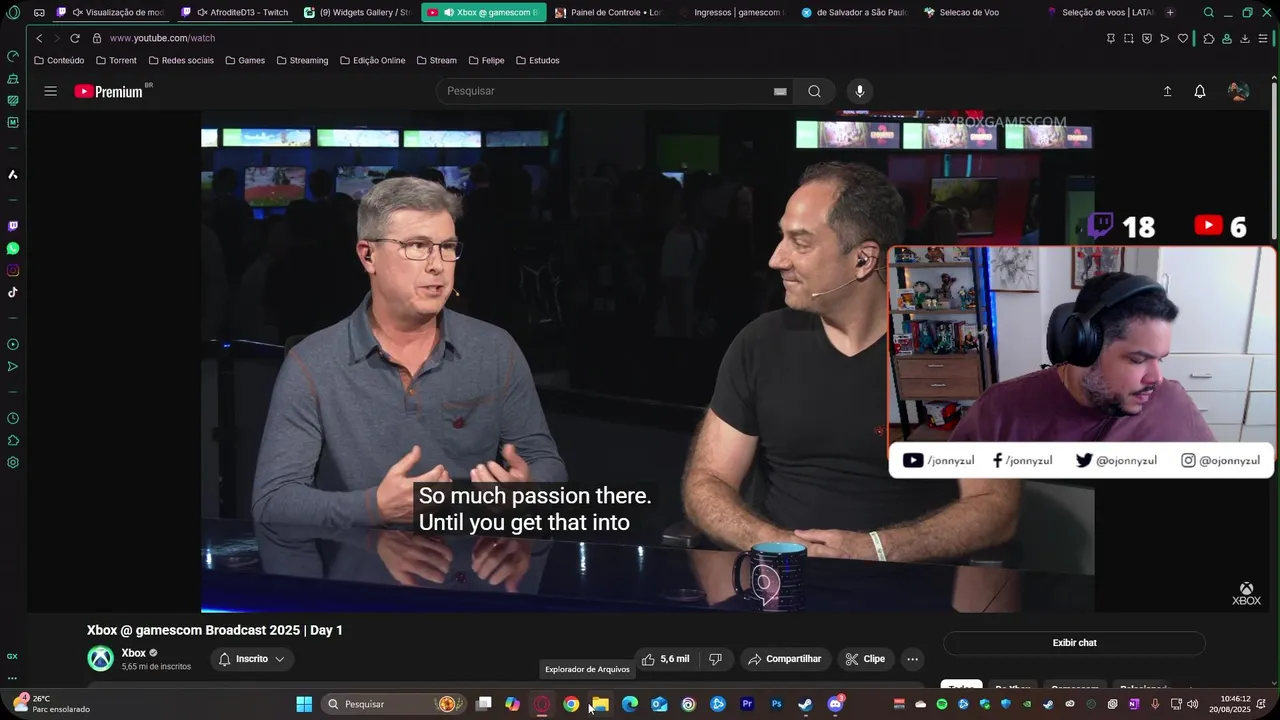
Task: Click the Windows taskbar Pesquisar search box
Action: pyautogui.click(x=392, y=704)
